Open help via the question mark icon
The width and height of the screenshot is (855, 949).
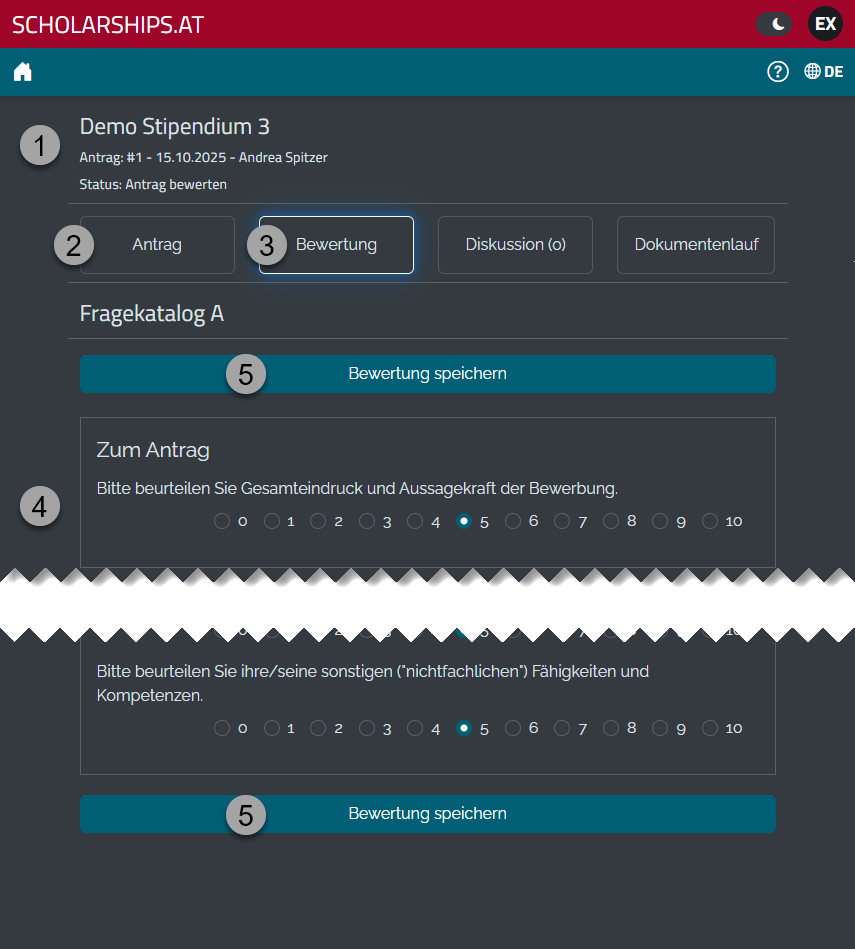778,71
